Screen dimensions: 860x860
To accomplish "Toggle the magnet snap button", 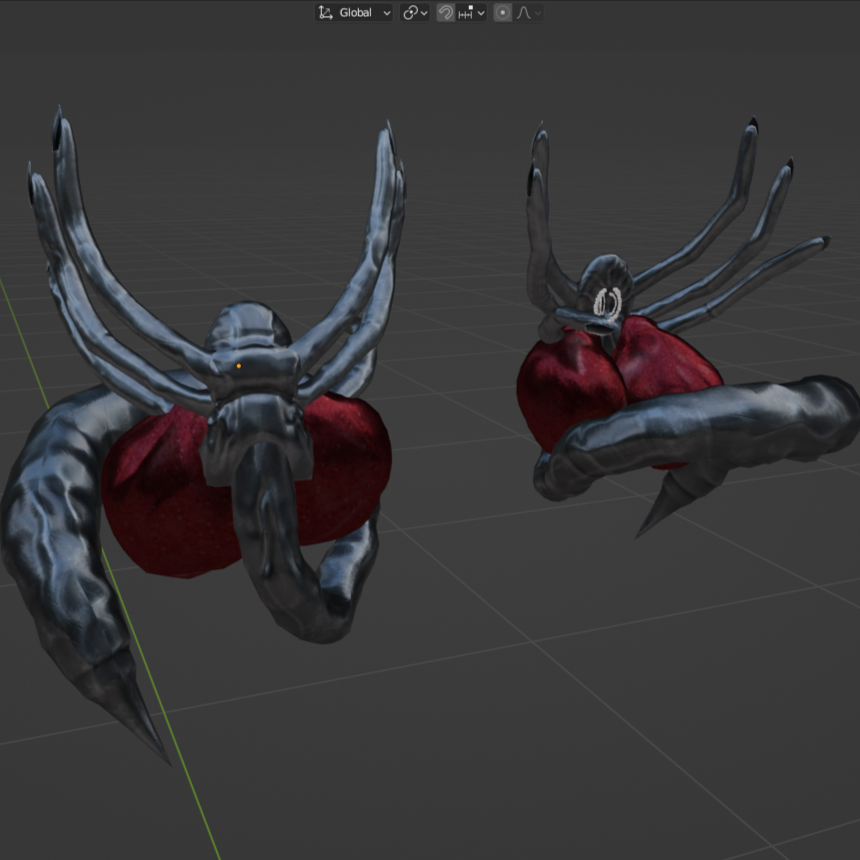I will click(445, 13).
